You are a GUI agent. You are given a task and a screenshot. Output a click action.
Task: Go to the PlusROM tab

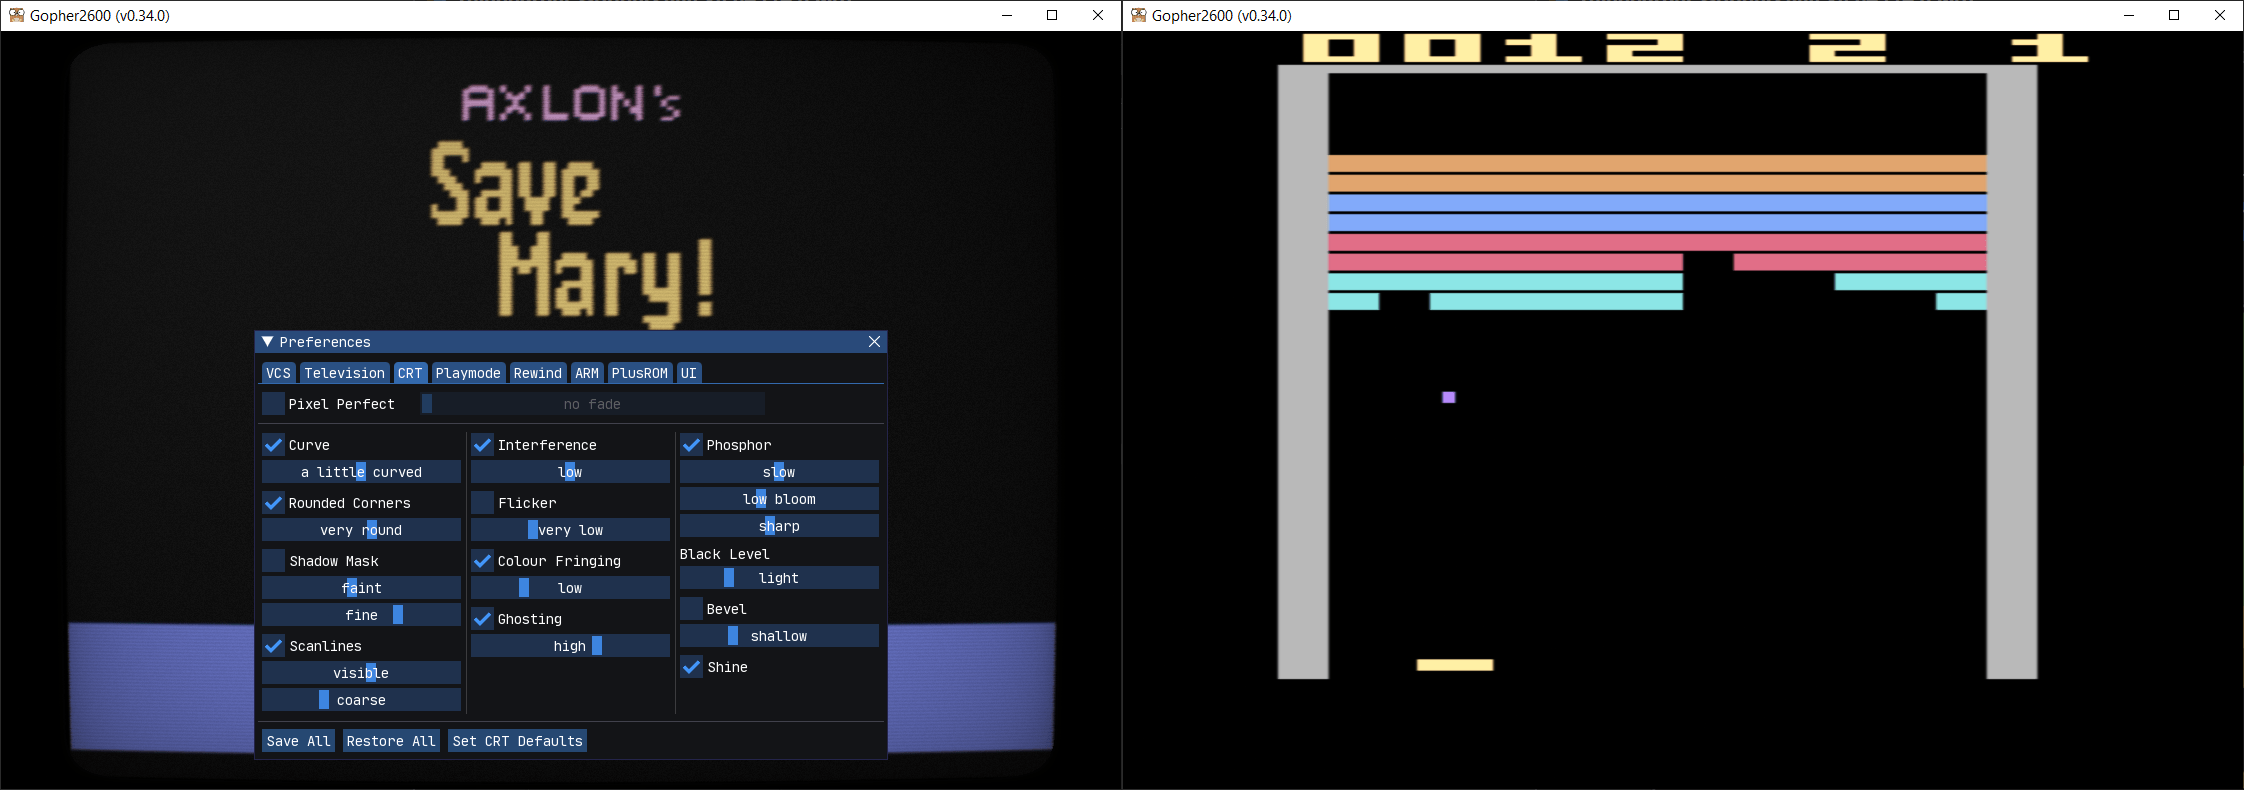pyautogui.click(x=640, y=373)
